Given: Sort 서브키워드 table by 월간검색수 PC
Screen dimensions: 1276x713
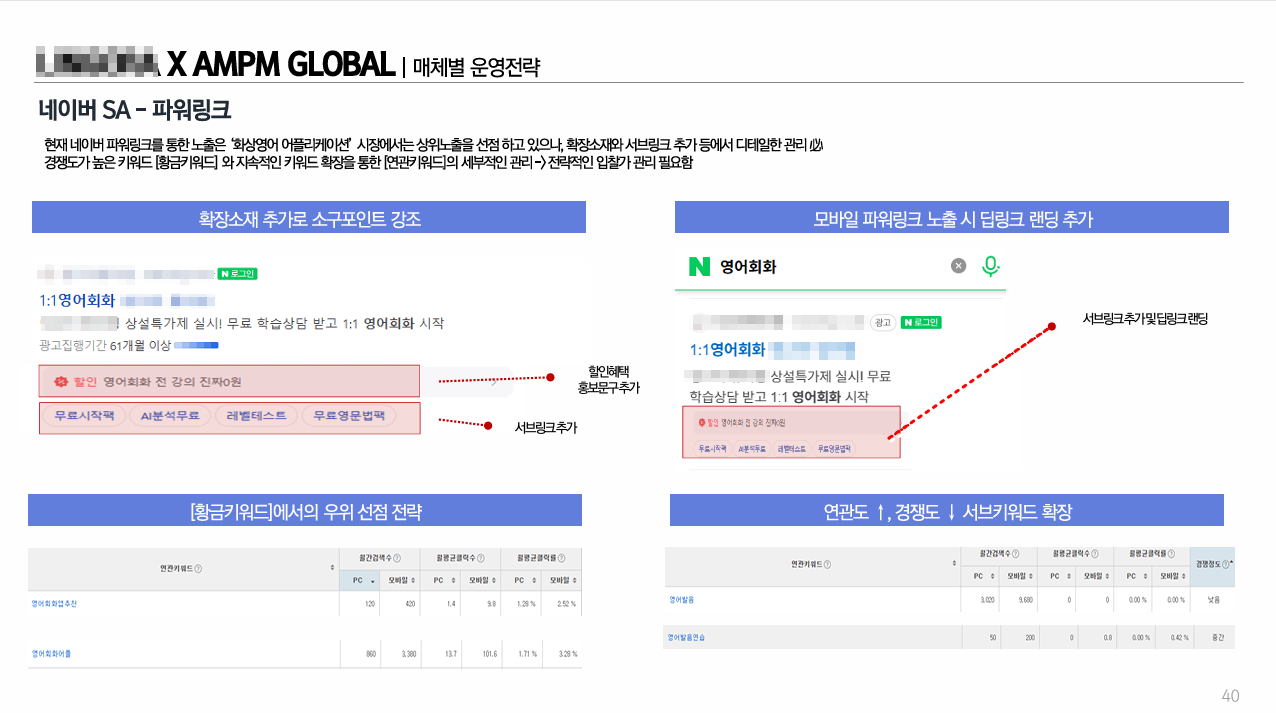Looking at the screenshot, I should tap(992, 576).
